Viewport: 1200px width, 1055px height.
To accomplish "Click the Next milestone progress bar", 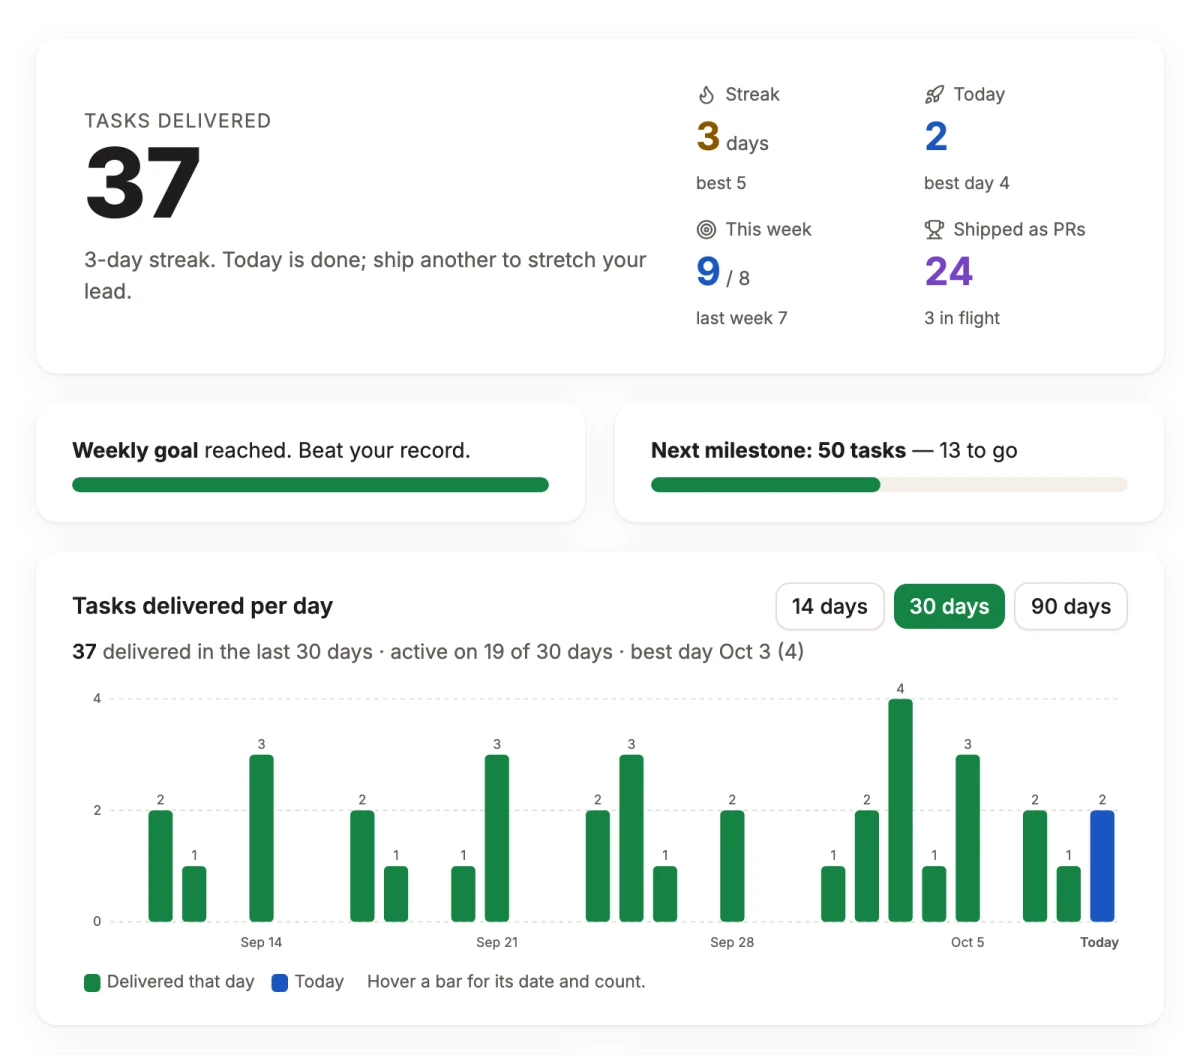I will pos(889,485).
